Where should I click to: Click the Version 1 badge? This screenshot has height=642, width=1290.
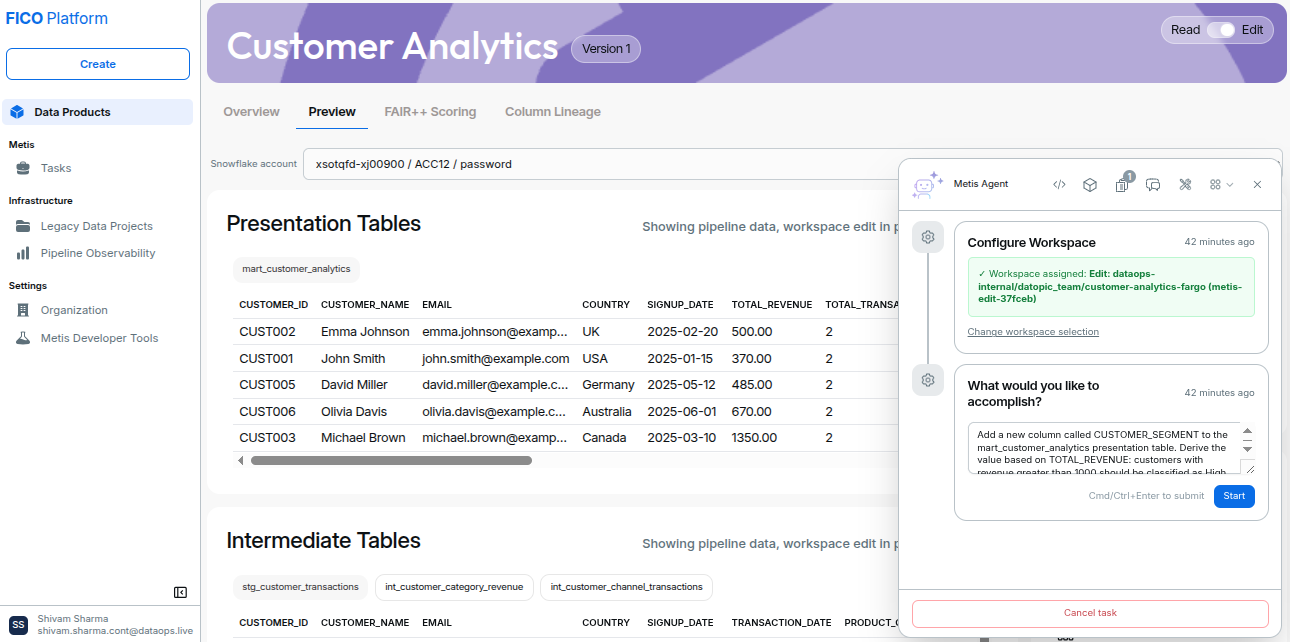tap(606, 49)
